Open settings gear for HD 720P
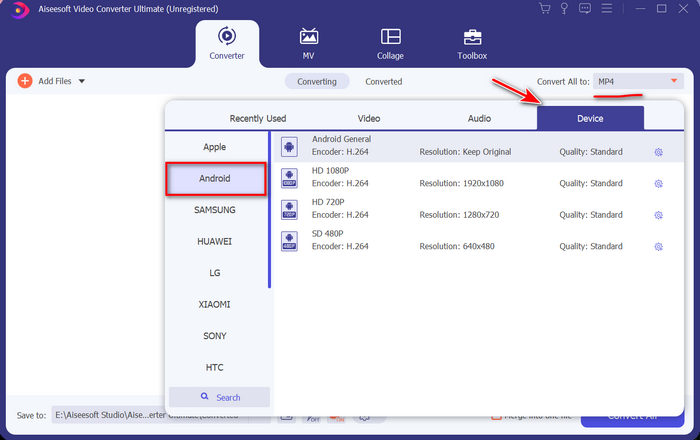Screen dimensions: 700x440 658,215
